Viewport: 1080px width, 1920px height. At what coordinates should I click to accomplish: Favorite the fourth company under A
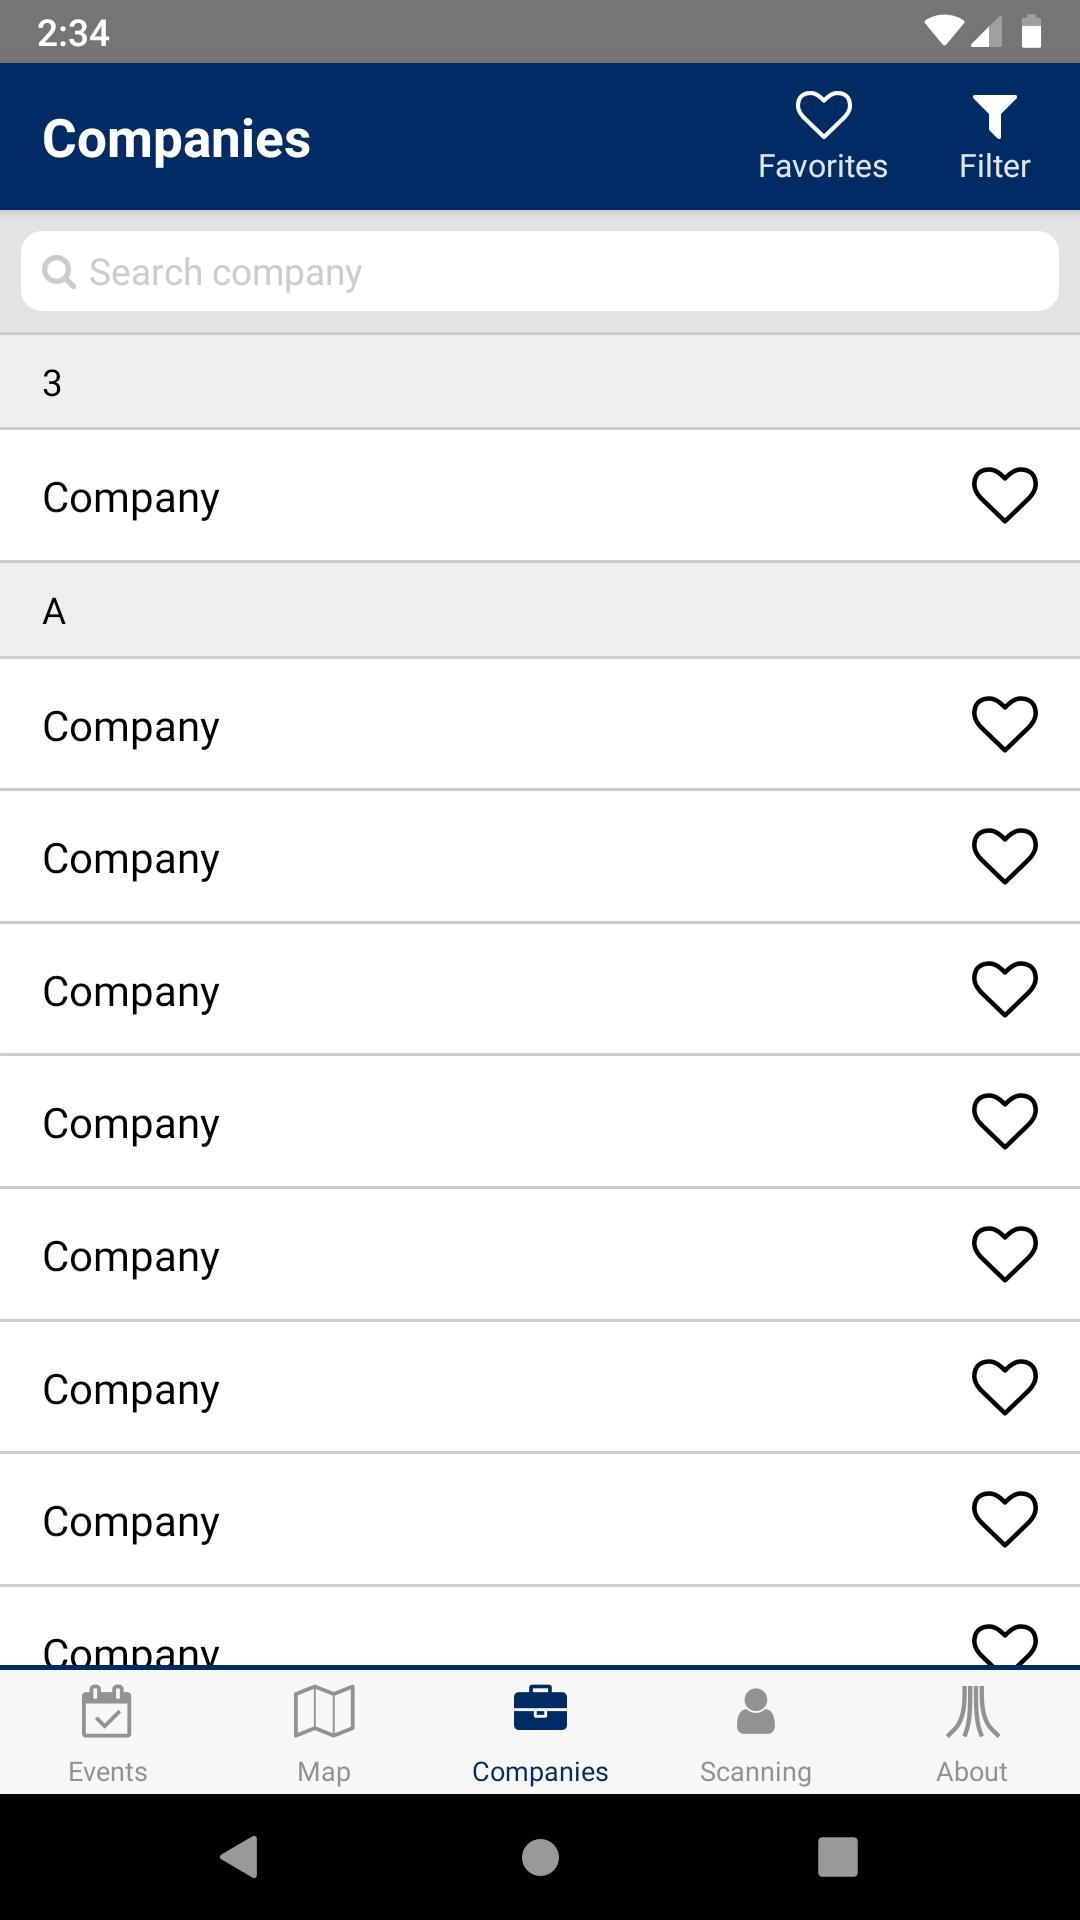[1004, 1121]
